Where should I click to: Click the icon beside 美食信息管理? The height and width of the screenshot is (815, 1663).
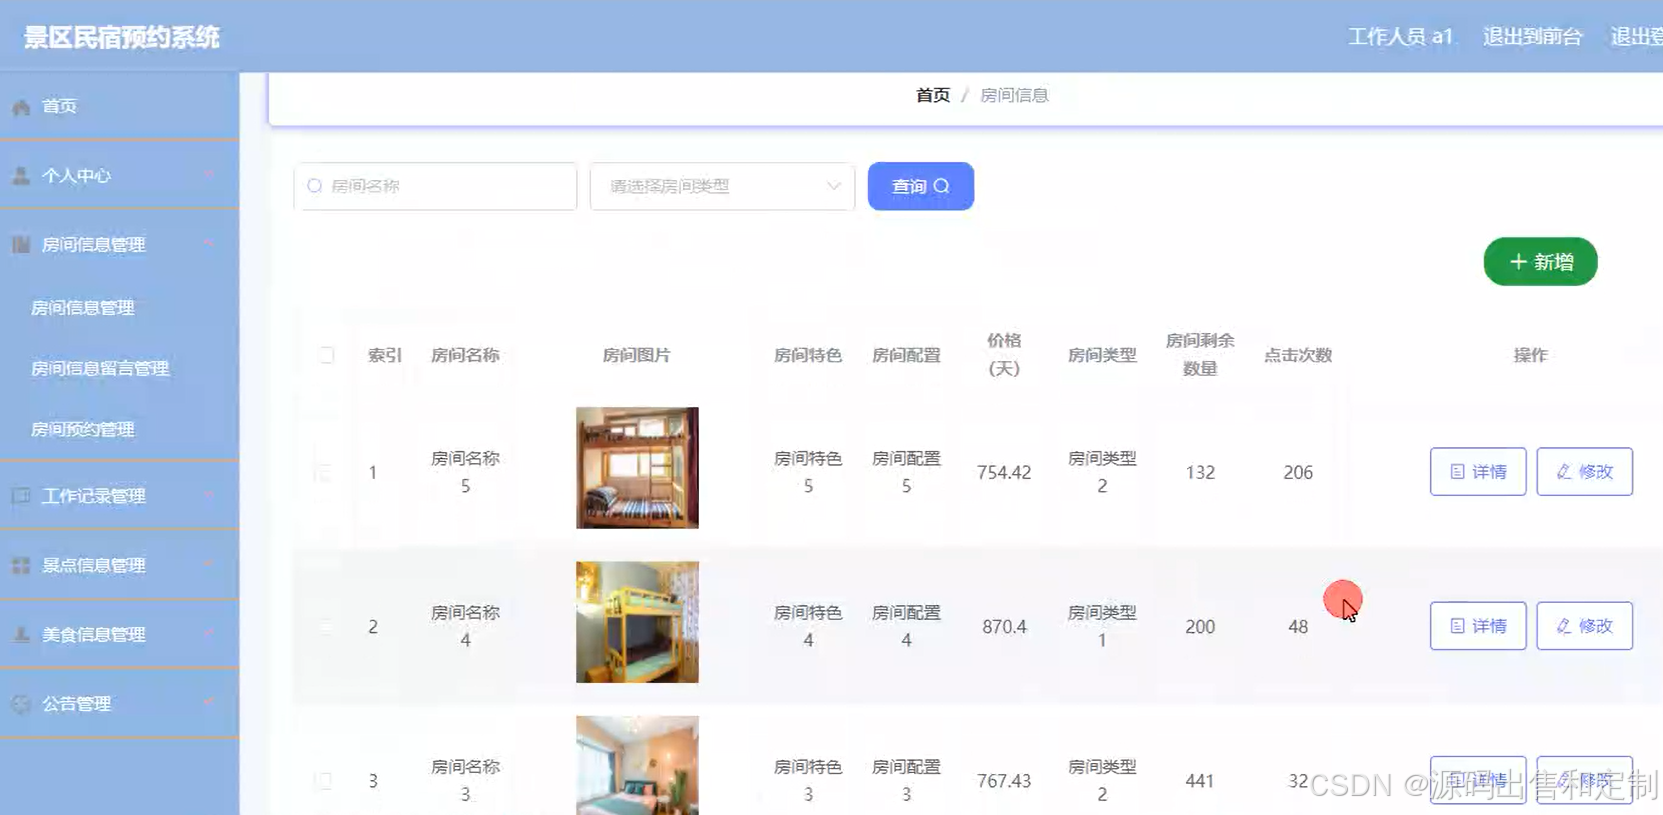point(21,634)
